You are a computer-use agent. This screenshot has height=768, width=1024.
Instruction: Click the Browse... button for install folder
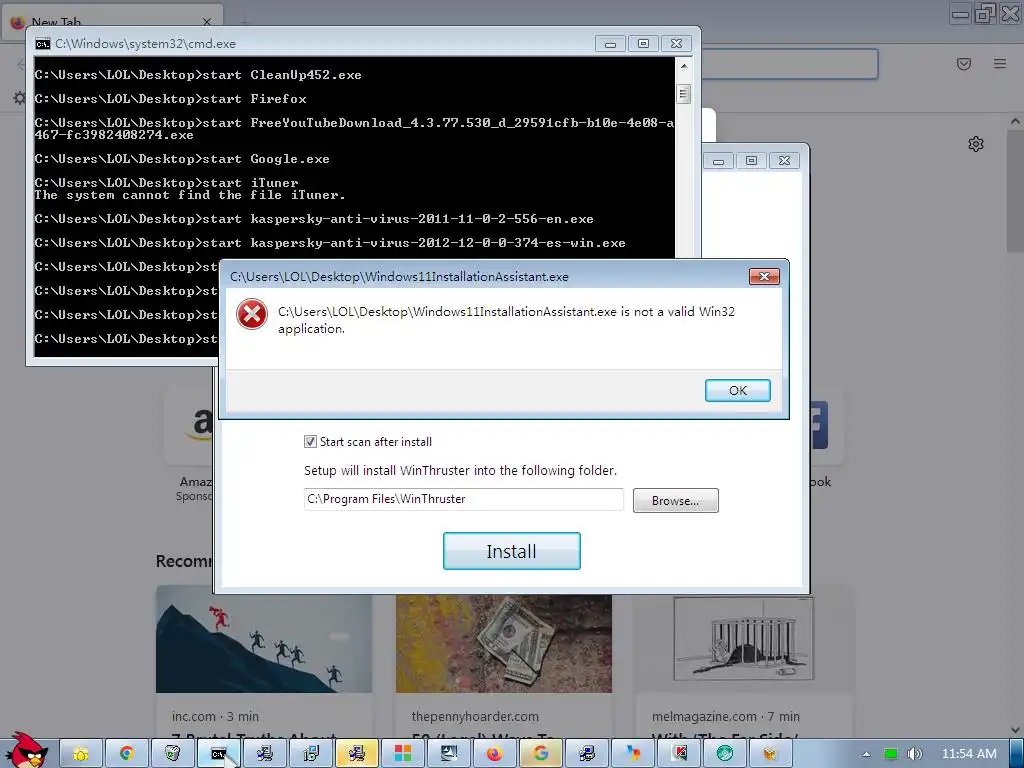pyautogui.click(x=675, y=500)
